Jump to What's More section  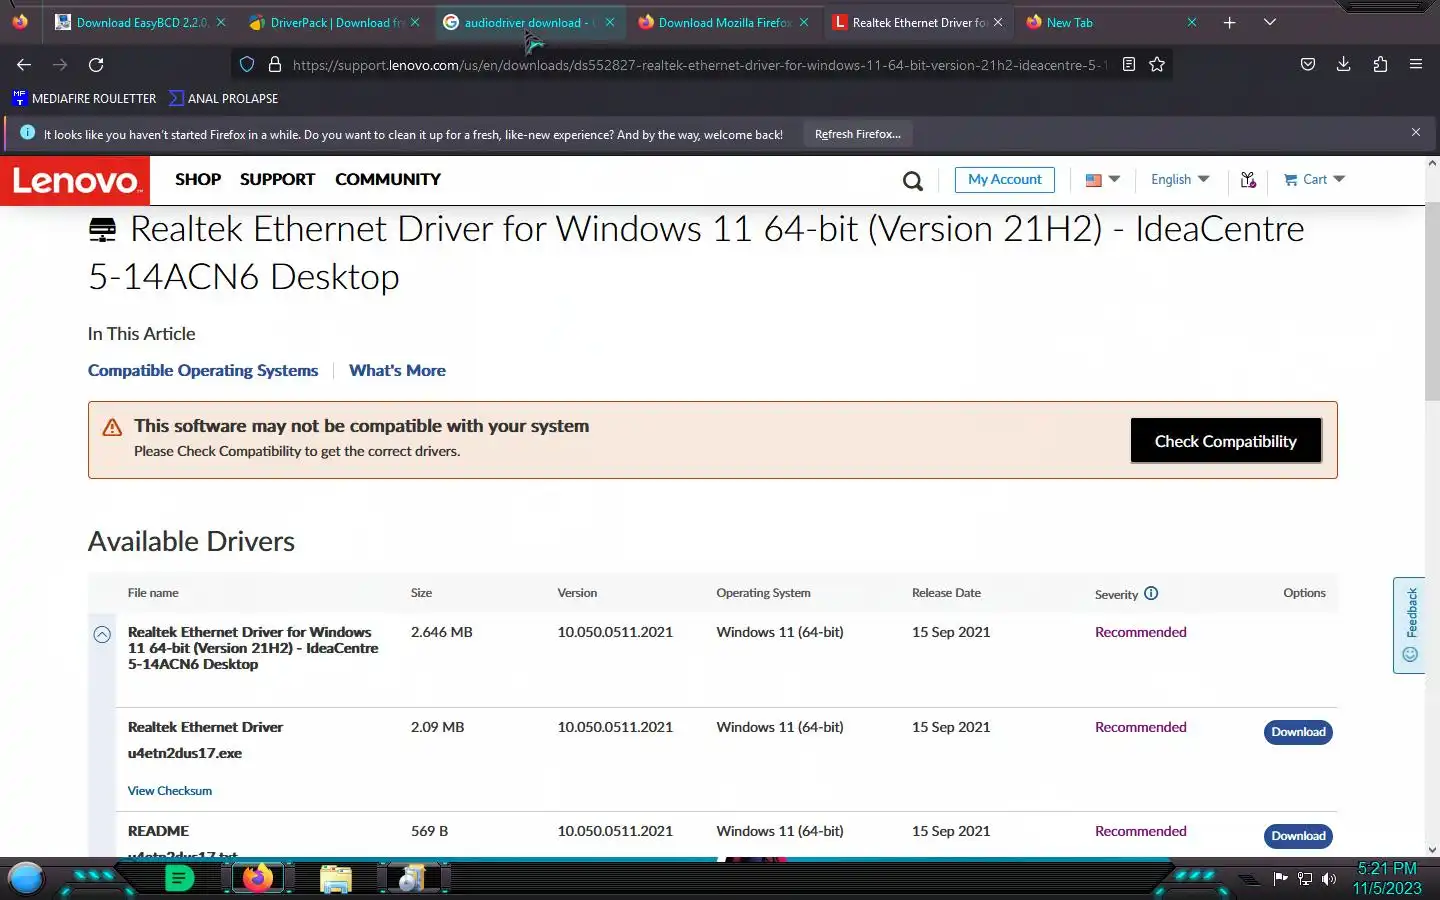point(397,370)
